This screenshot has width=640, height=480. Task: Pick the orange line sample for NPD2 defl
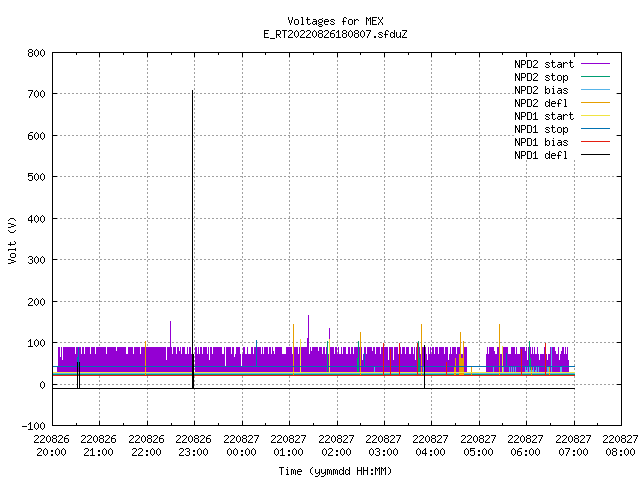[x=595, y=103]
